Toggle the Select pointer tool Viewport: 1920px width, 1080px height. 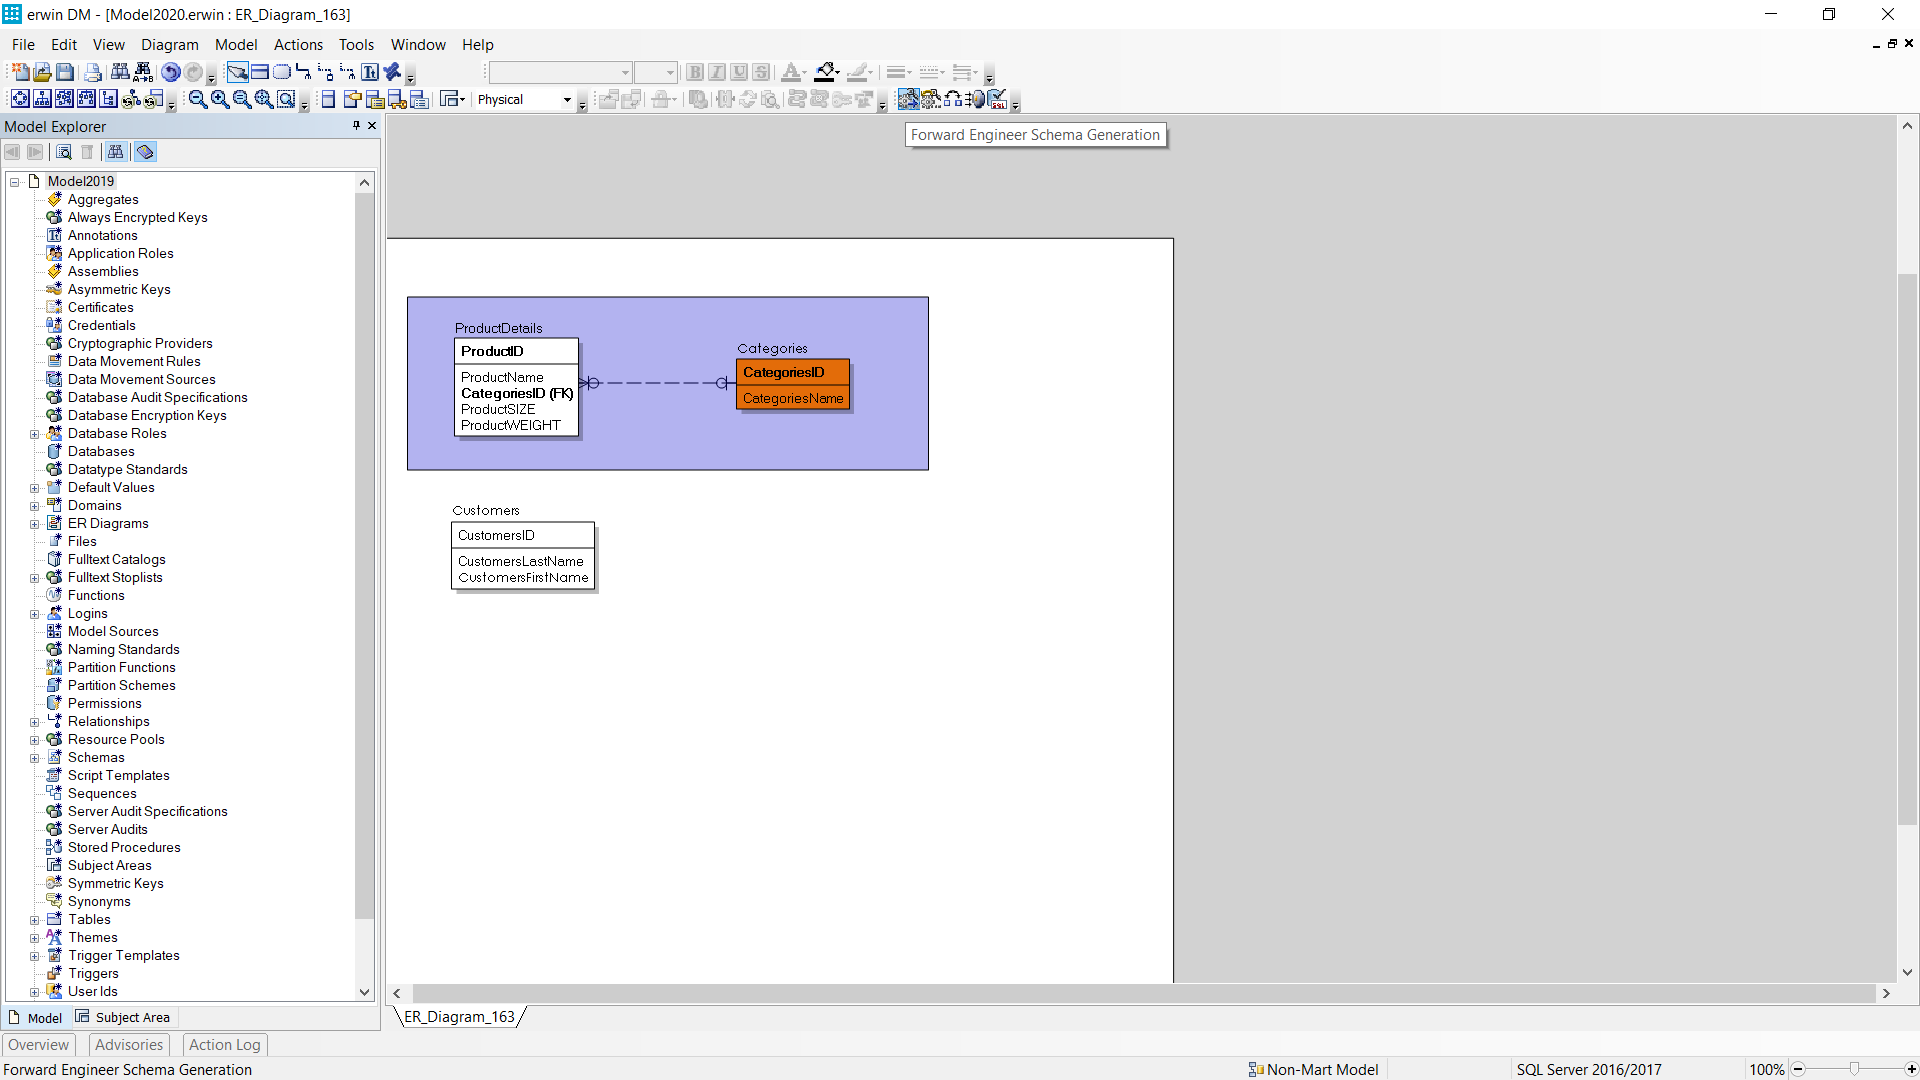[x=237, y=72]
